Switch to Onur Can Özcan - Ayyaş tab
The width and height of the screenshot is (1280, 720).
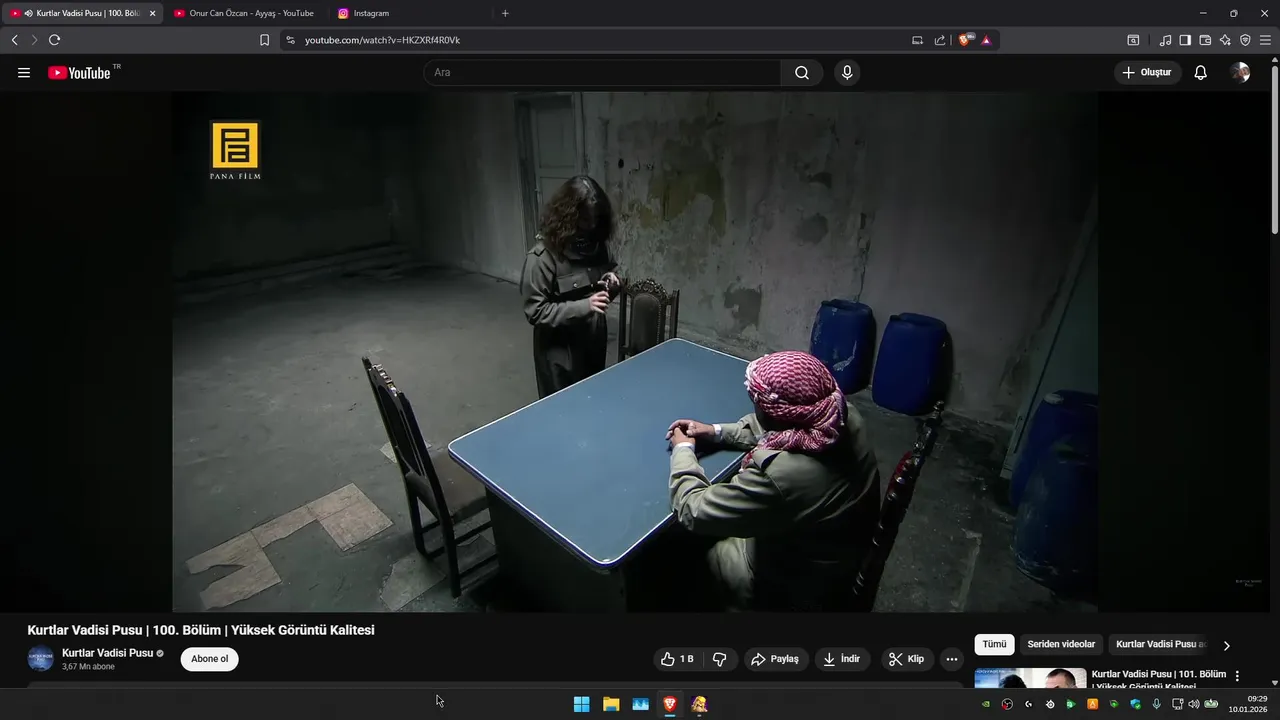[244, 13]
